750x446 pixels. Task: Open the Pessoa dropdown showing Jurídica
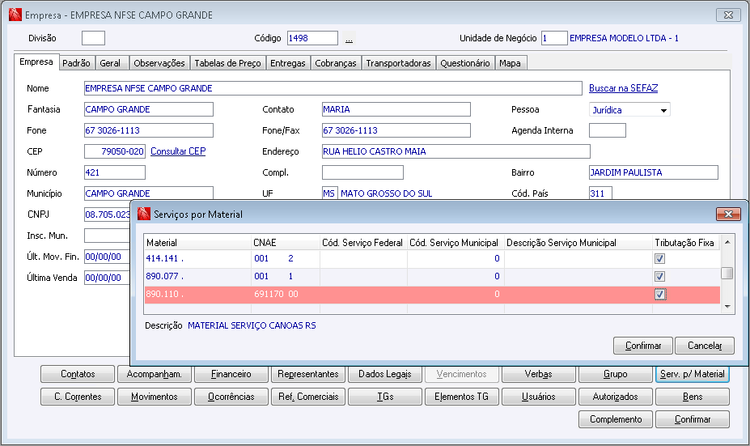click(664, 109)
